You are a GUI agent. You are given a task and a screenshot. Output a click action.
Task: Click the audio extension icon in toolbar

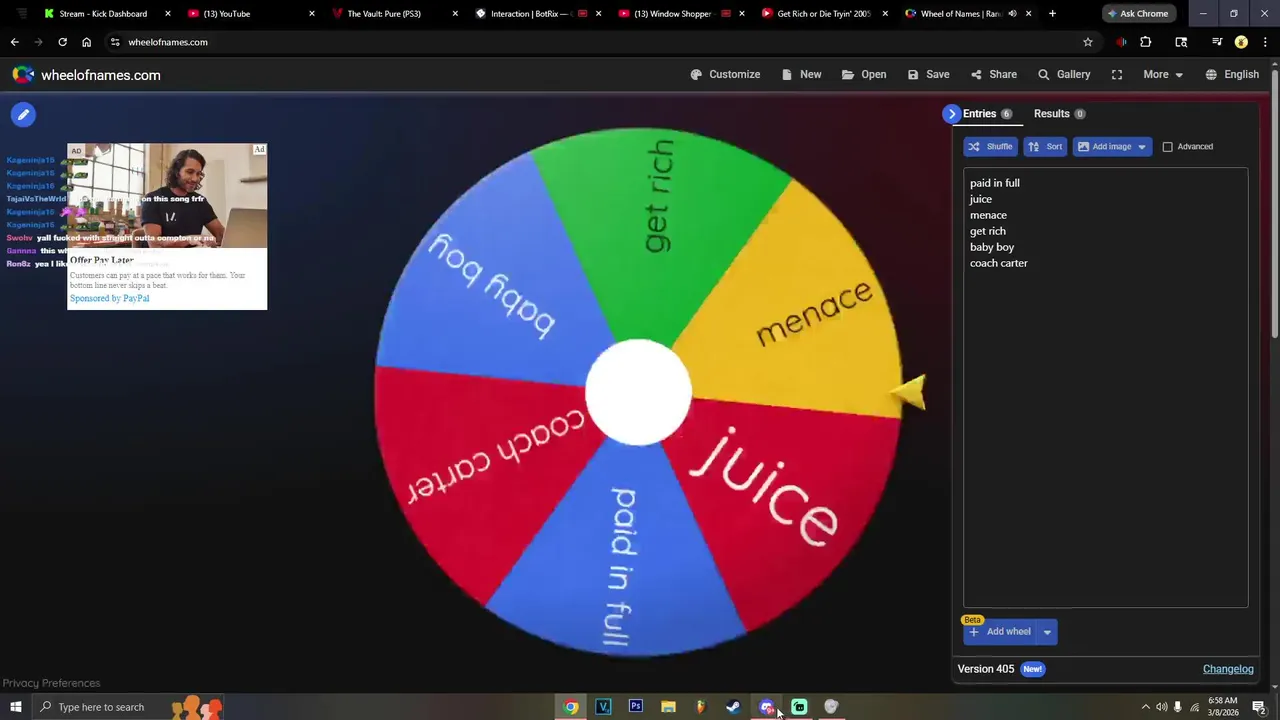pyautogui.click(x=1121, y=42)
